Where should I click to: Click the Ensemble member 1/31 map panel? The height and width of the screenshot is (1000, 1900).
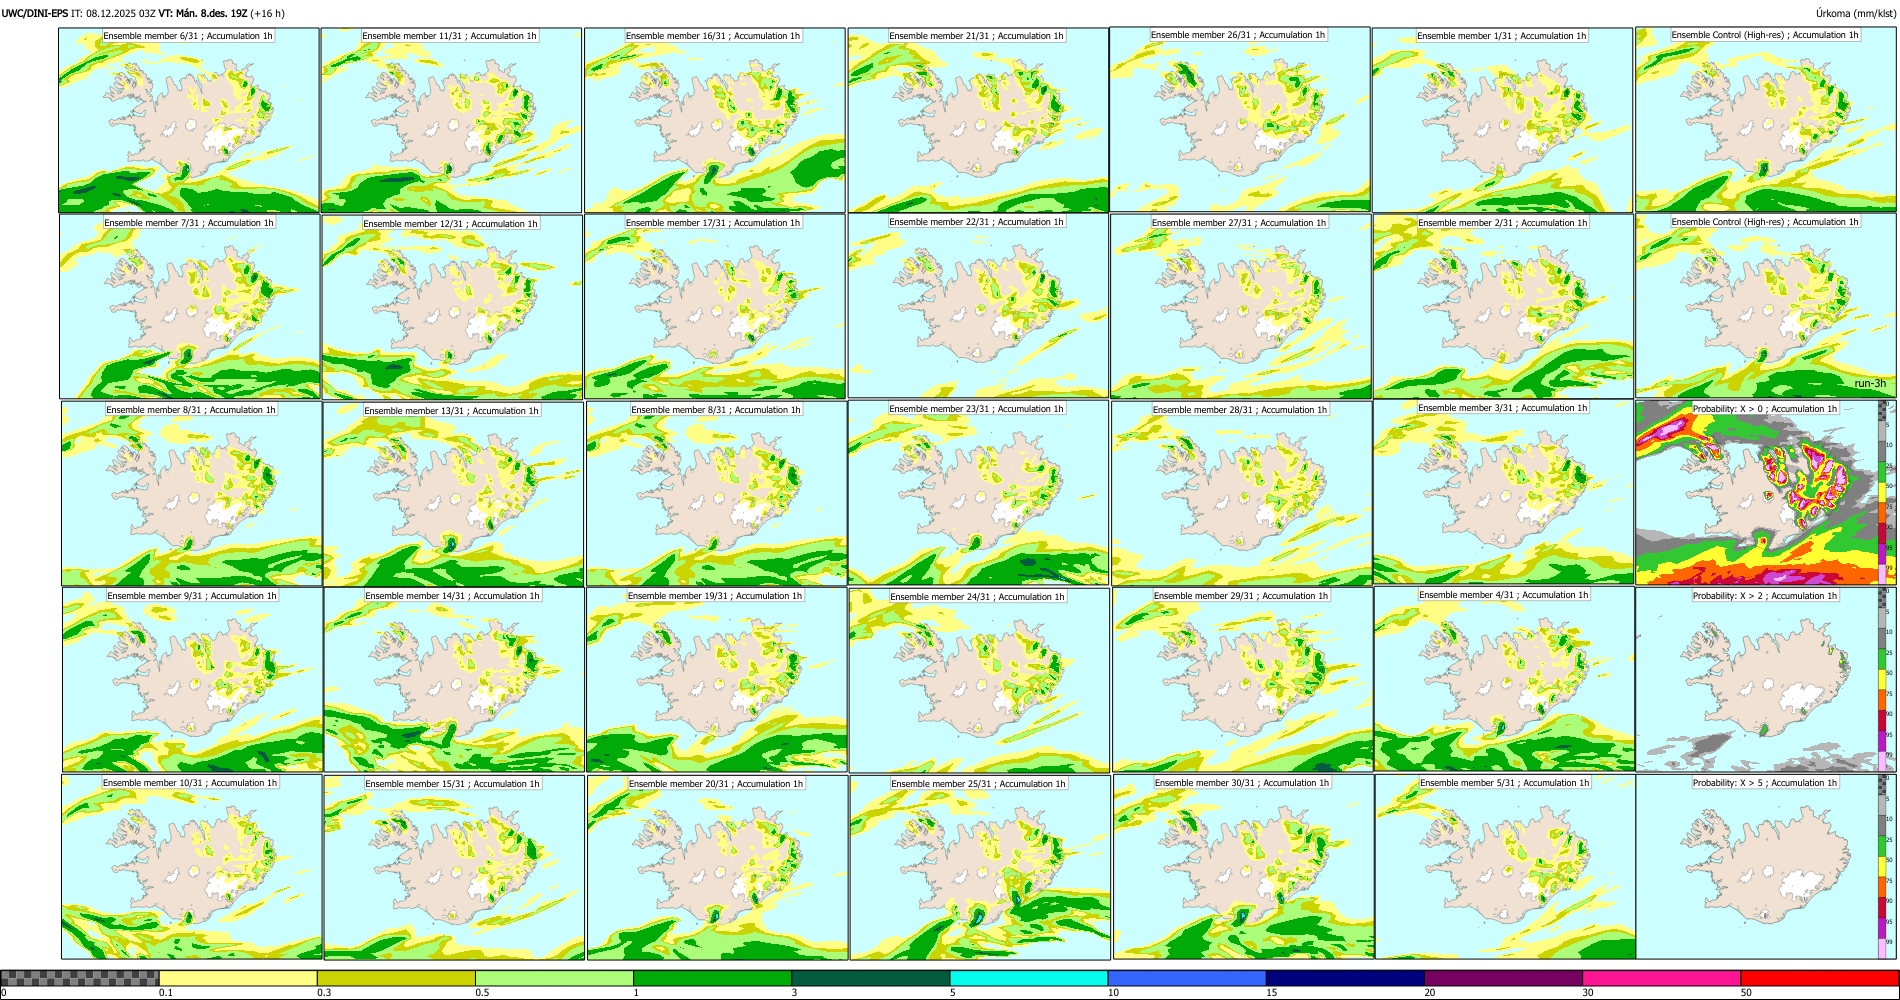click(x=1502, y=120)
